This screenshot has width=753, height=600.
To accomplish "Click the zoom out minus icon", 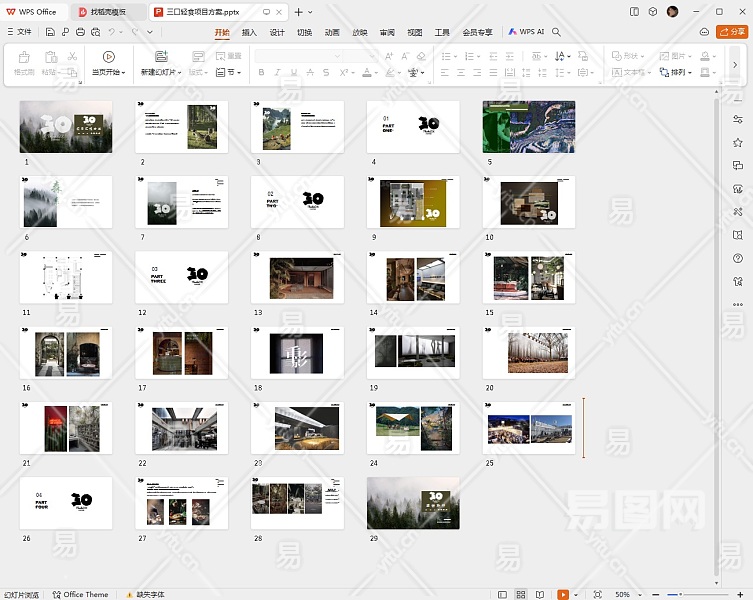I will (x=656, y=594).
